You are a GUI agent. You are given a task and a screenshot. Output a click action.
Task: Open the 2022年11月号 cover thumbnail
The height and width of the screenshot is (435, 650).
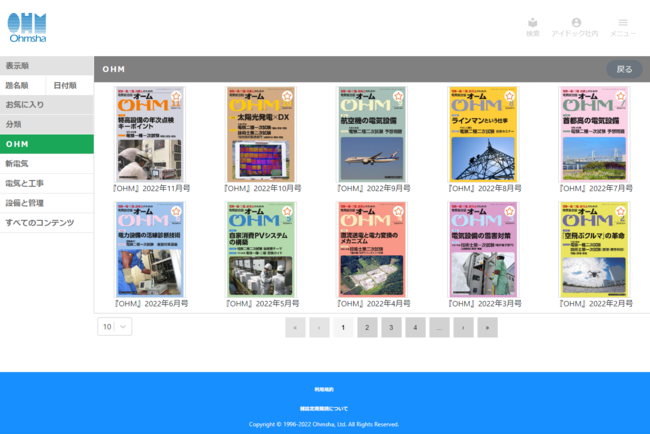(150, 134)
